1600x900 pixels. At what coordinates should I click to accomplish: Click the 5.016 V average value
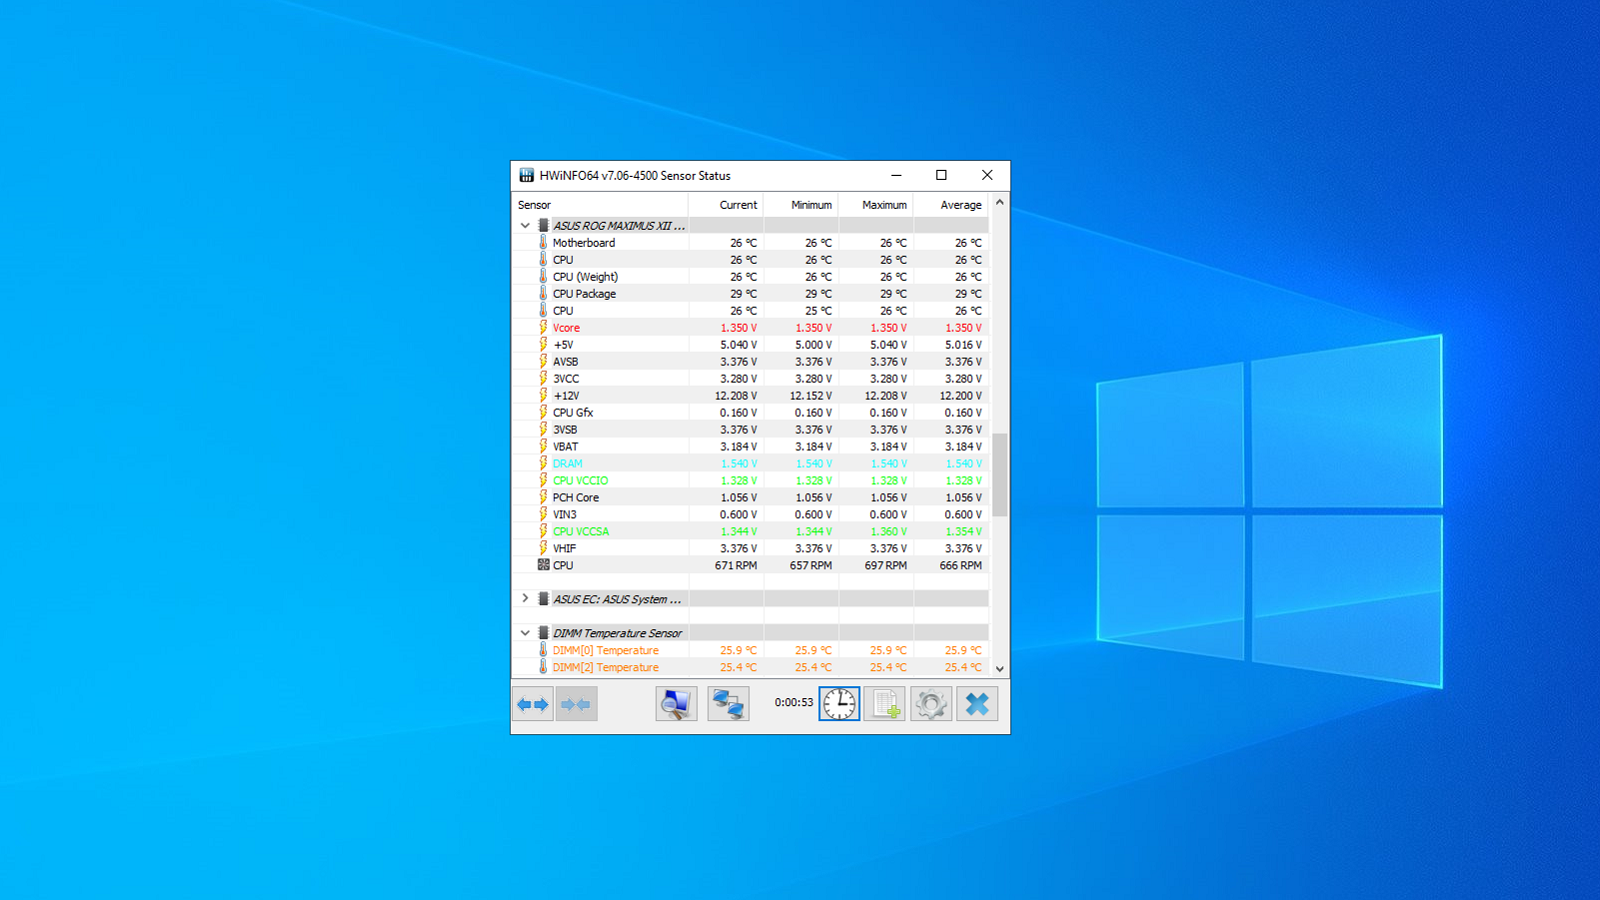(x=964, y=345)
